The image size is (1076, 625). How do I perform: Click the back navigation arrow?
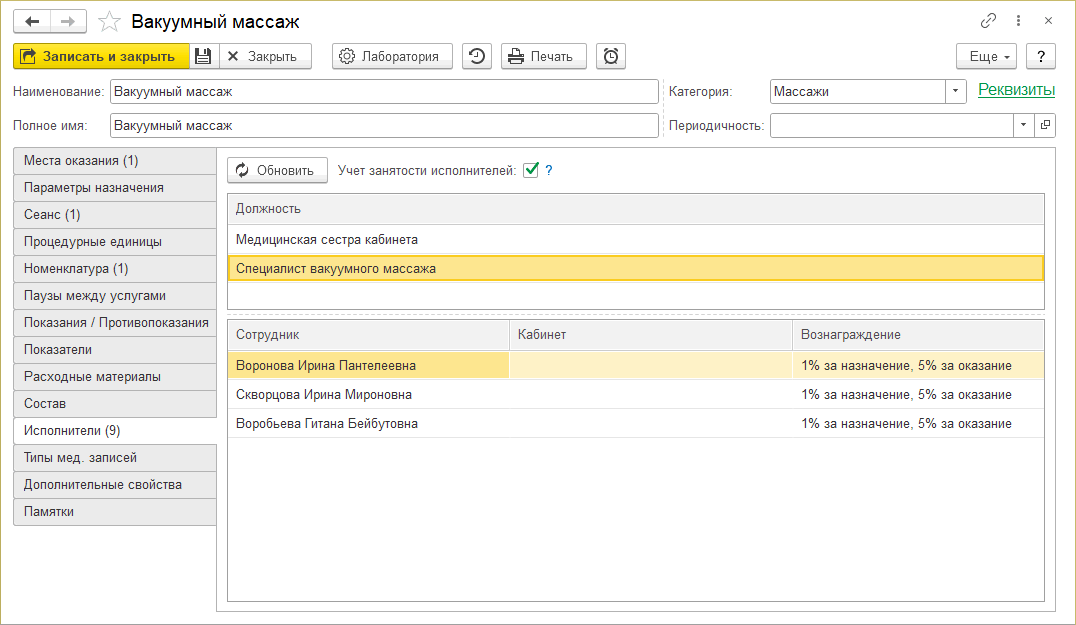[x=32, y=21]
